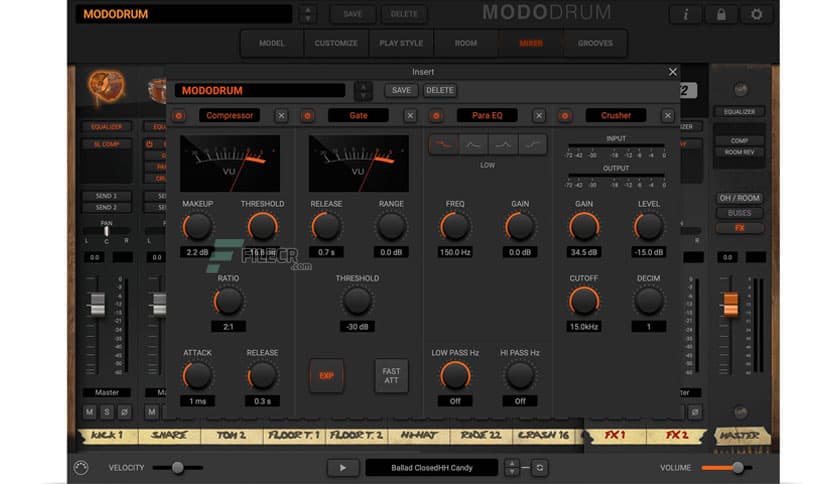This screenshot has height=484, width=836.
Task: Toggle Gate power button
Action: pyautogui.click(x=307, y=116)
